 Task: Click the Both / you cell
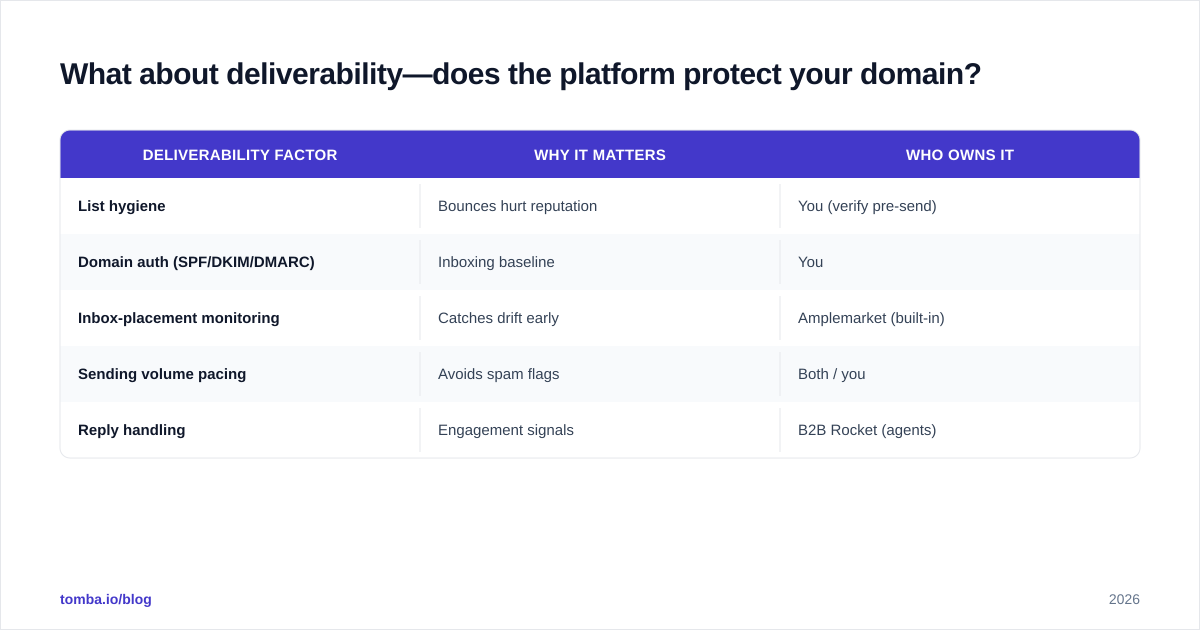[960, 374]
